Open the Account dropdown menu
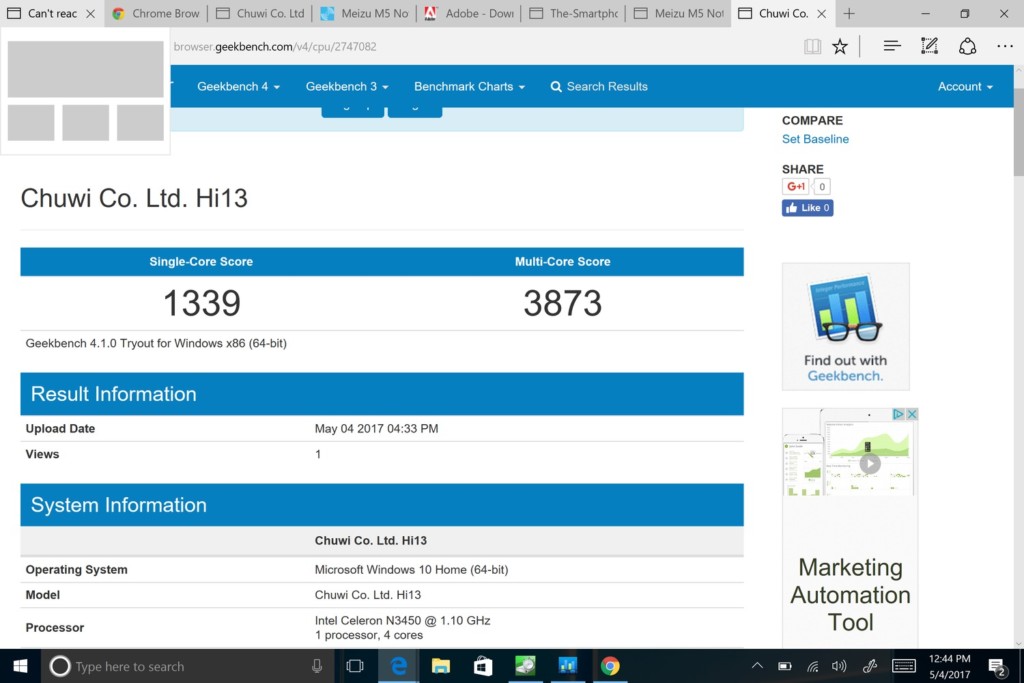1024x683 pixels. coord(965,86)
